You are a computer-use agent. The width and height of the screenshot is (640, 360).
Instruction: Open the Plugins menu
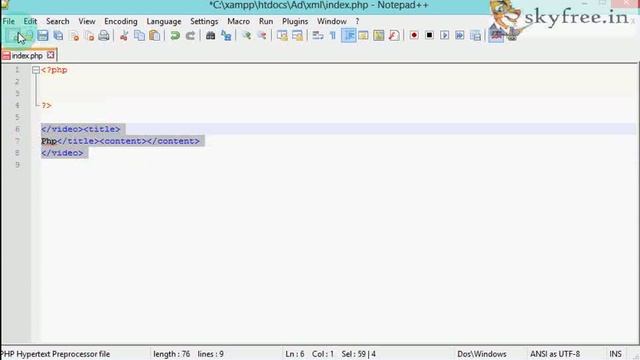pyautogui.click(x=295, y=21)
